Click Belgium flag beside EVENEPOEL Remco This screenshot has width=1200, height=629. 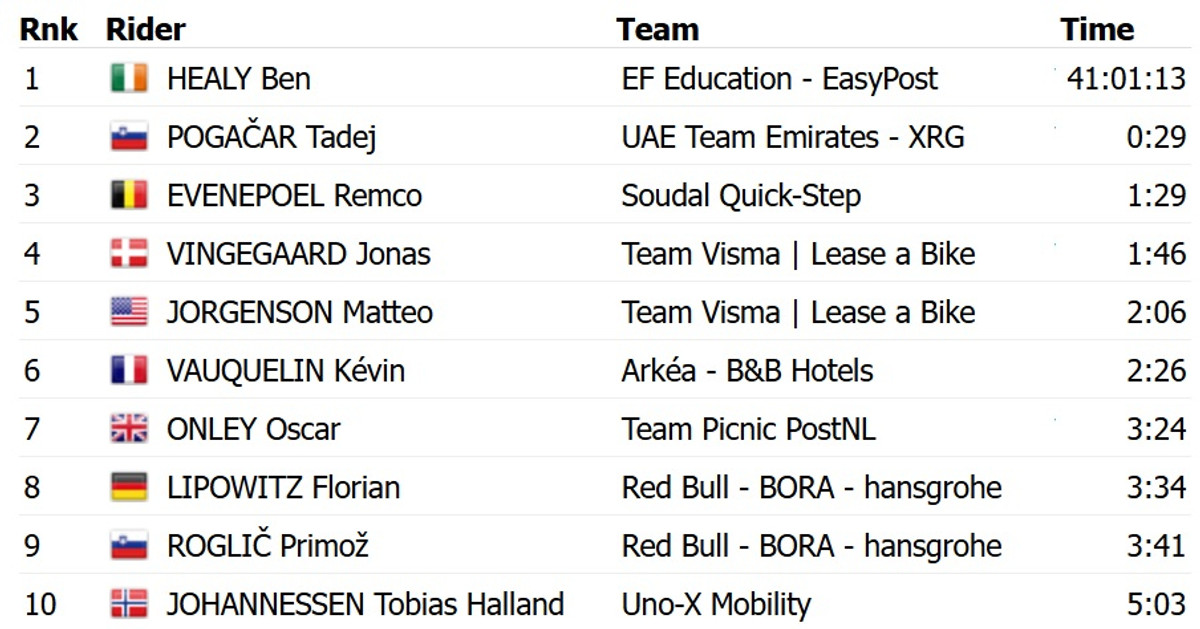pos(129,195)
